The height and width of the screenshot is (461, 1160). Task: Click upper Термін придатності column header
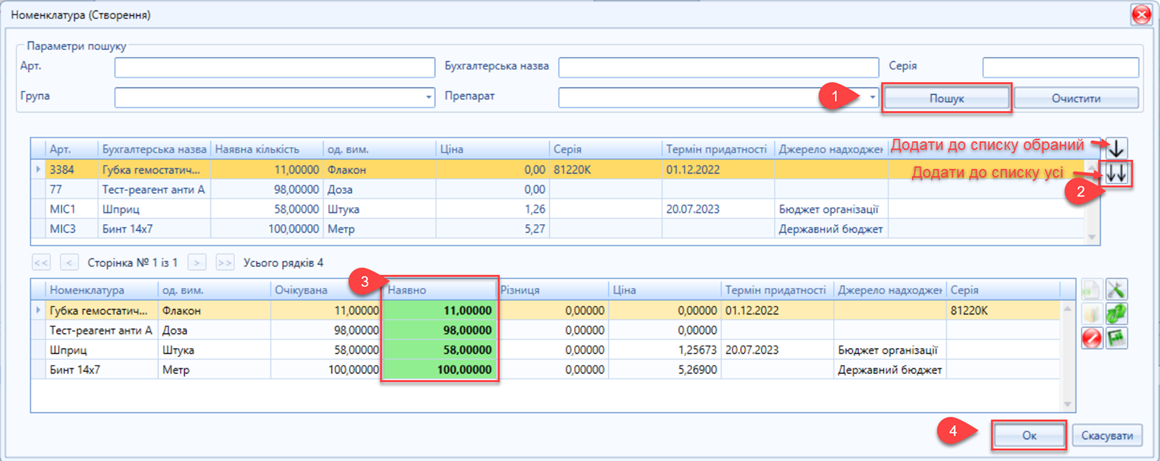[x=718, y=149]
